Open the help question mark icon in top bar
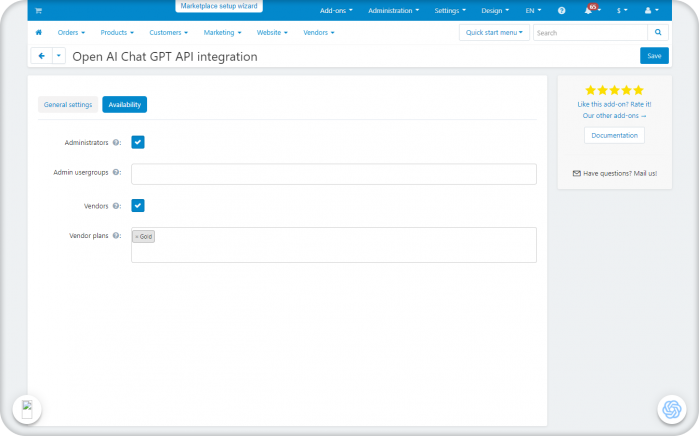Image resolution: width=700 pixels, height=436 pixels. click(562, 10)
